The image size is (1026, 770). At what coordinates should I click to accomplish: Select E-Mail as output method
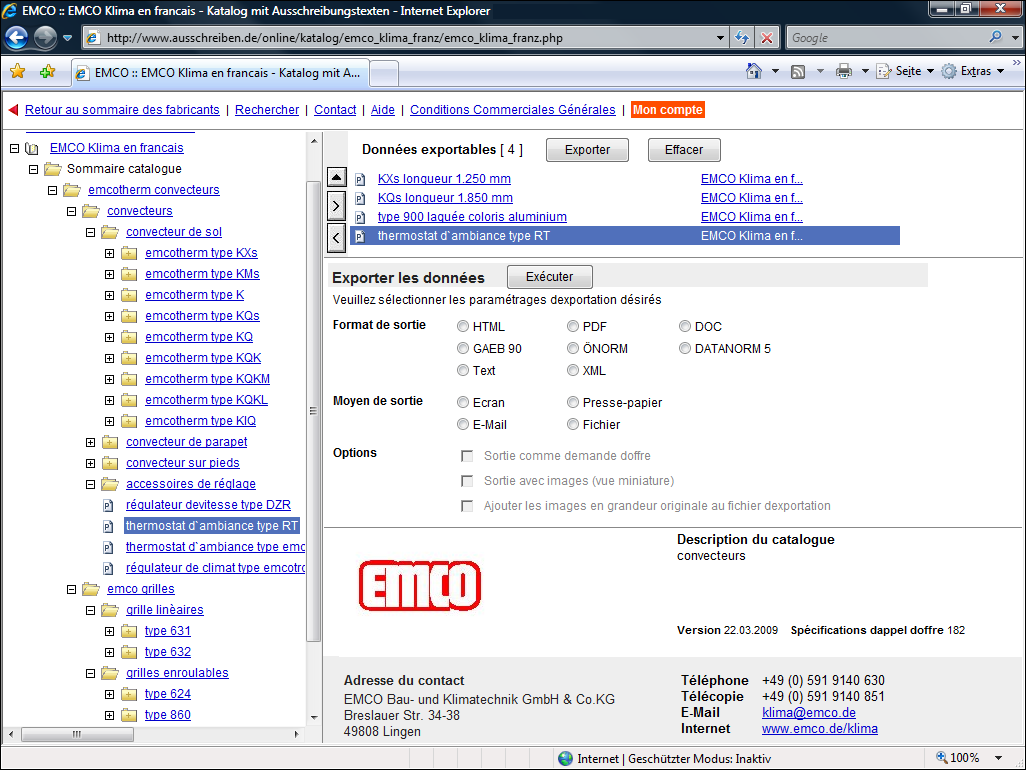point(463,425)
